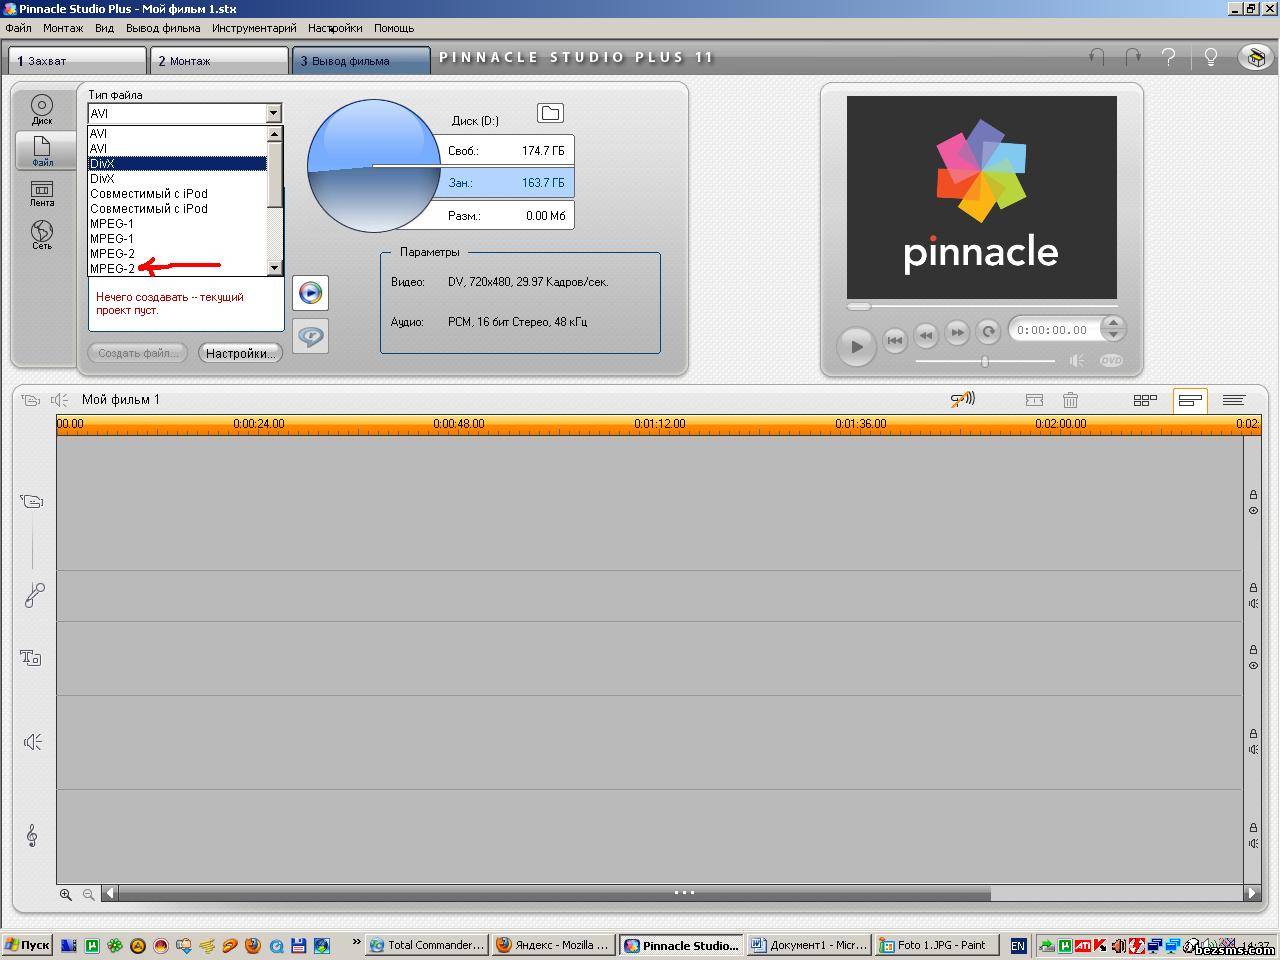Open the Вид menu

click(104, 28)
